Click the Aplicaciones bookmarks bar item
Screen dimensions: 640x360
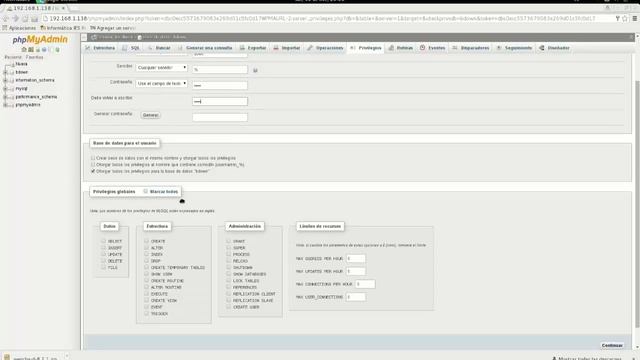[19, 28]
